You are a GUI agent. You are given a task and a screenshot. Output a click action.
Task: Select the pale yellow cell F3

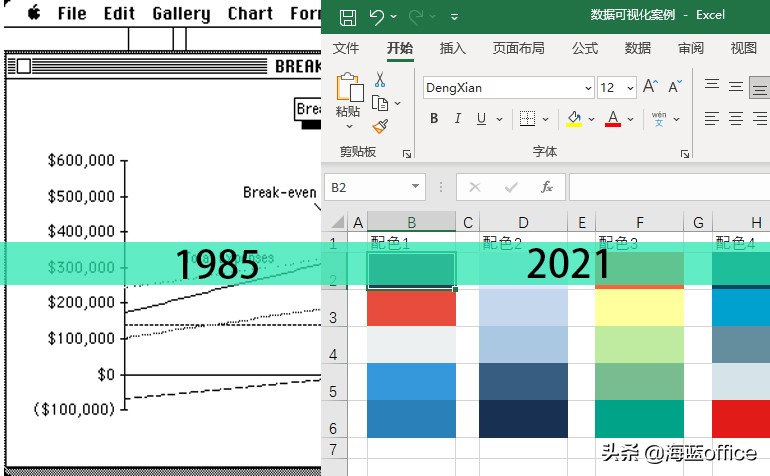639,308
